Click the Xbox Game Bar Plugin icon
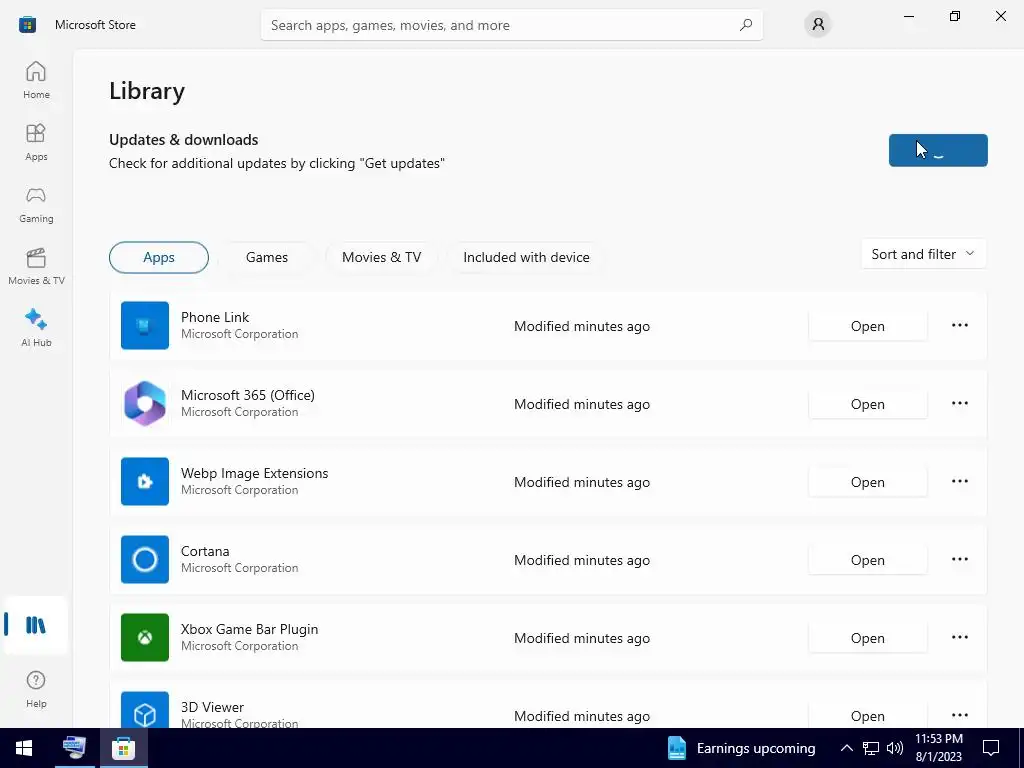1024x768 pixels. [x=145, y=637]
